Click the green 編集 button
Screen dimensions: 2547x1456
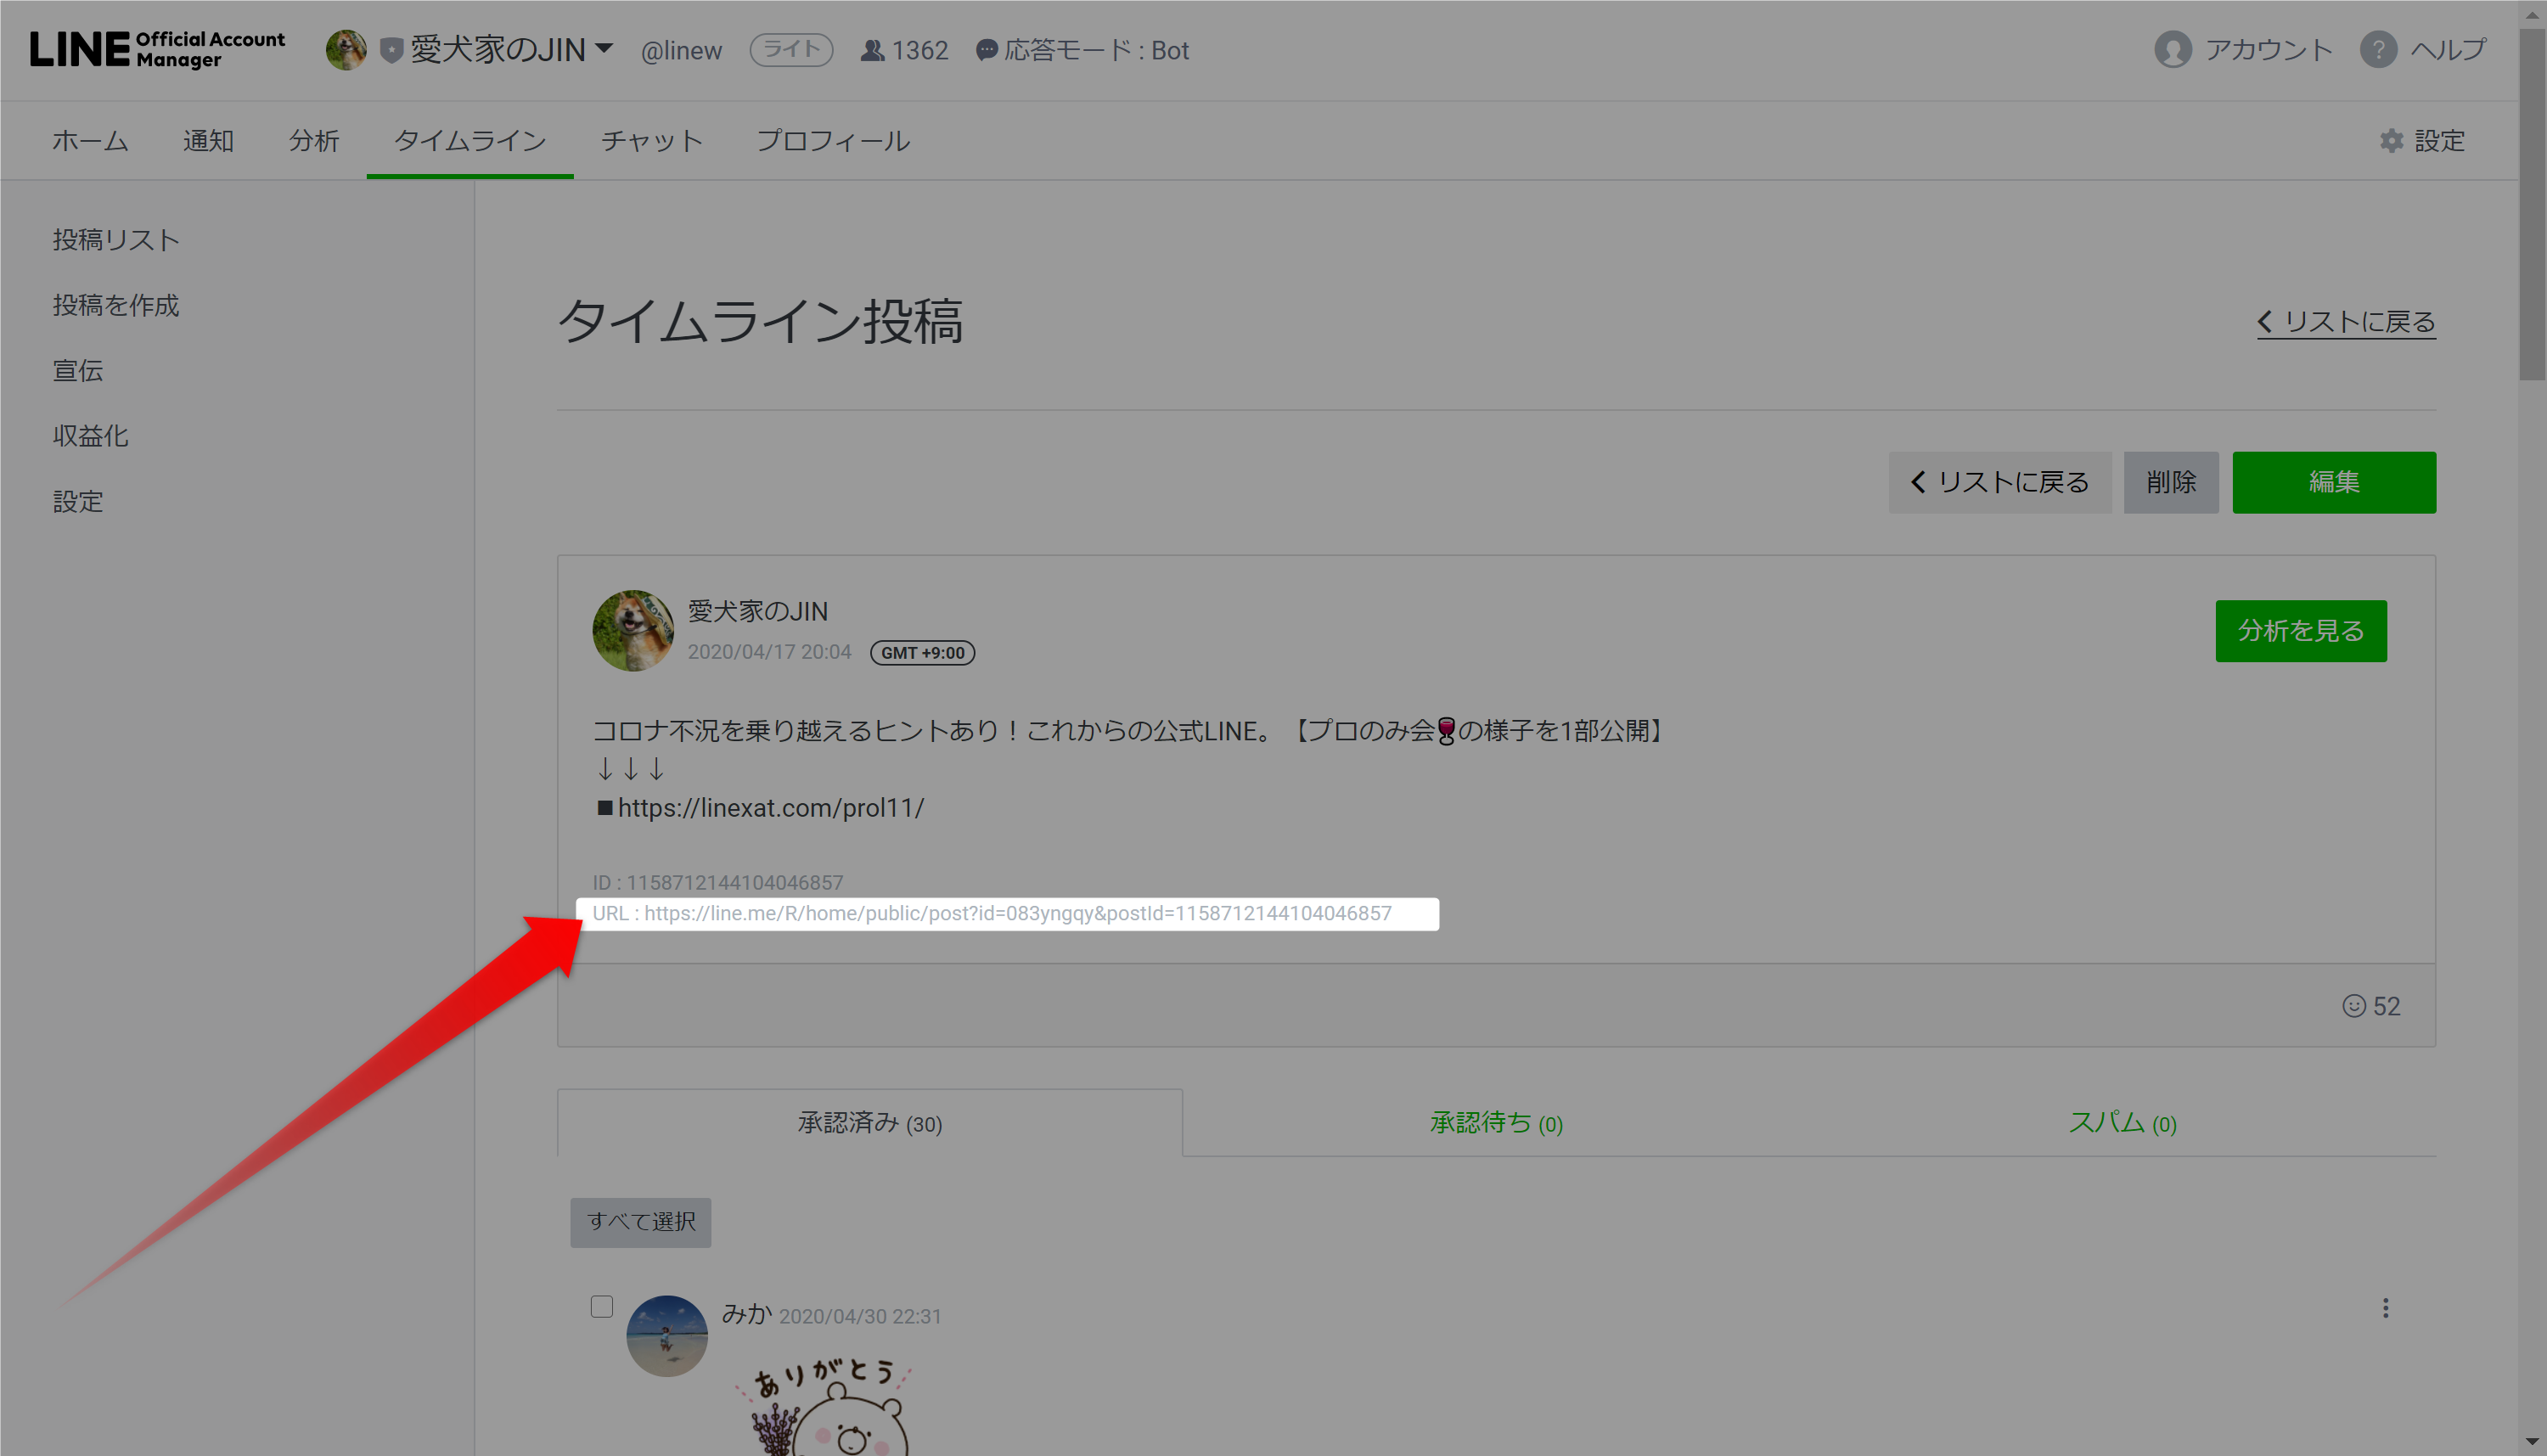(2333, 482)
